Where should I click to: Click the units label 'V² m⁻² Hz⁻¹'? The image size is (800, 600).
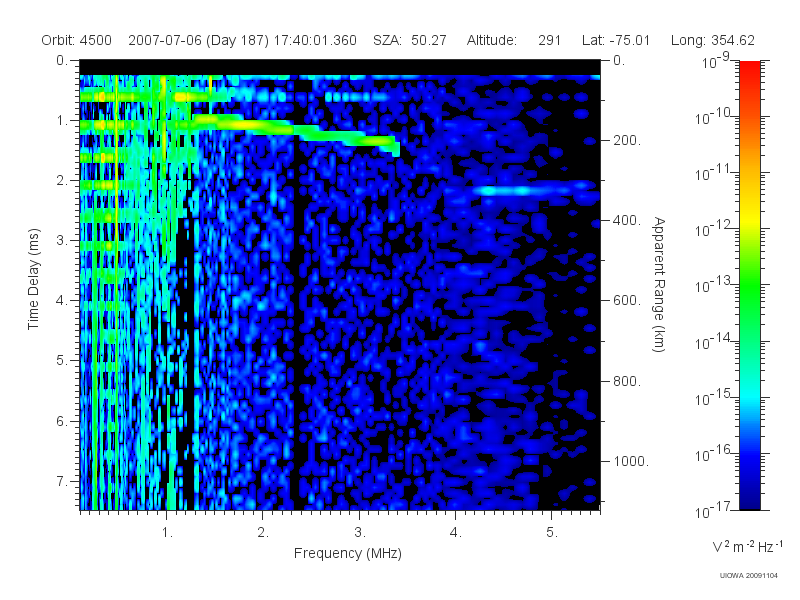coord(747,546)
